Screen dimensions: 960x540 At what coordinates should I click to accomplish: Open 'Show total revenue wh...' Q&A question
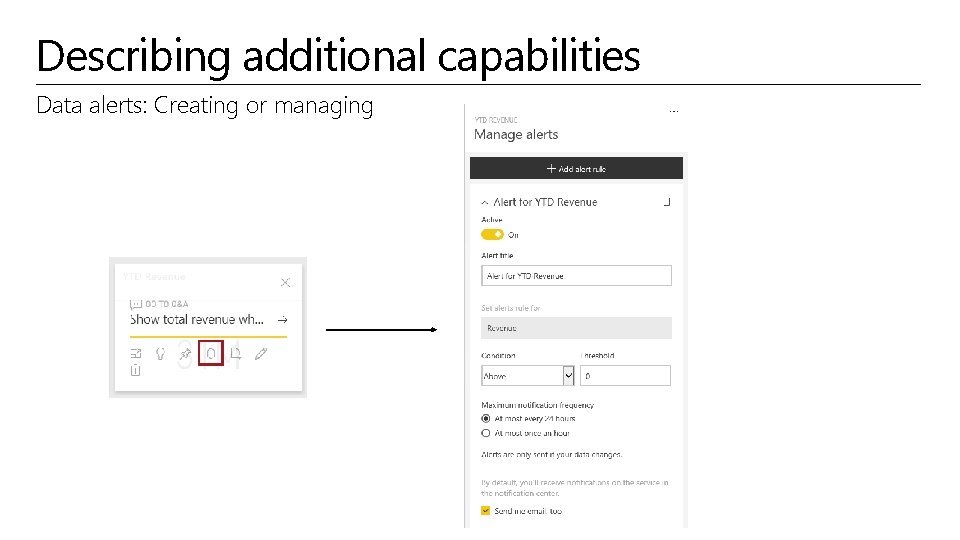[x=197, y=319]
